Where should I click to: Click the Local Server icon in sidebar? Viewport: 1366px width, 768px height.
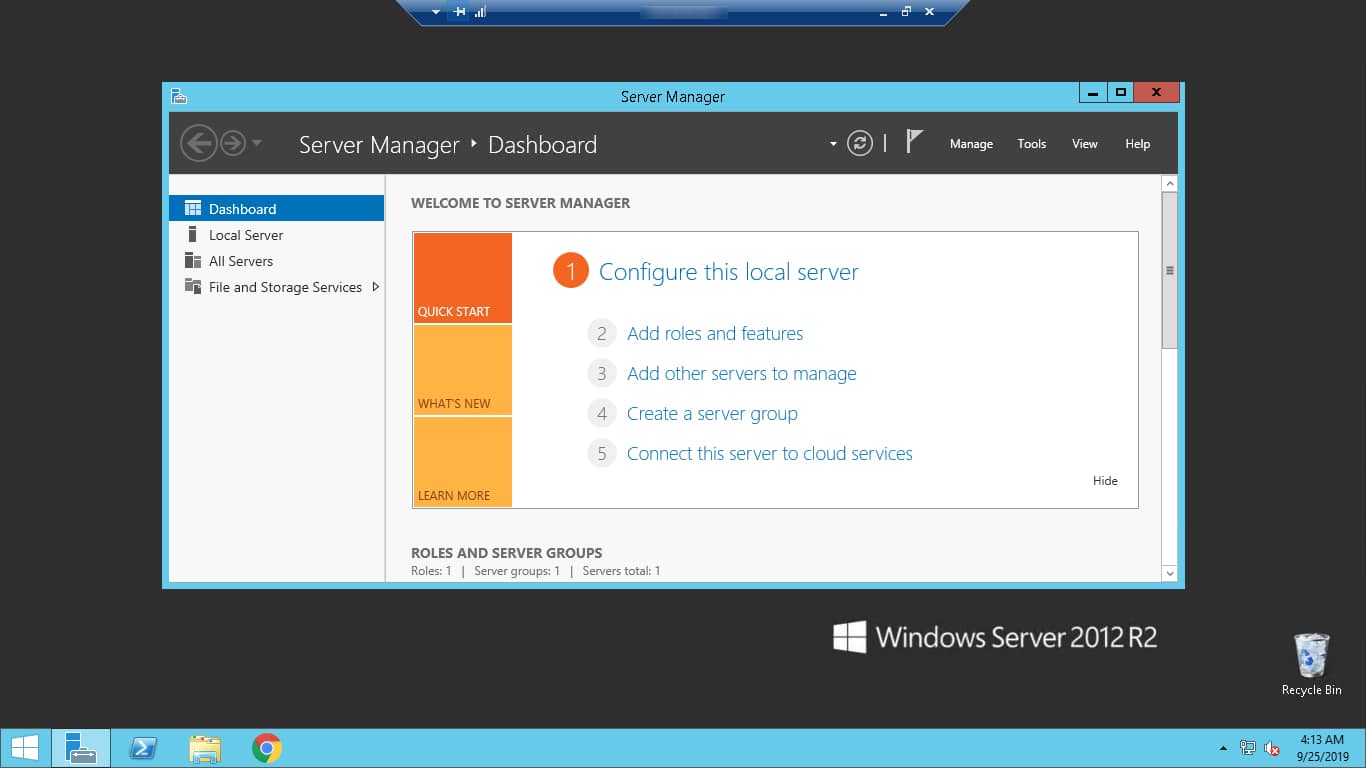click(x=193, y=234)
